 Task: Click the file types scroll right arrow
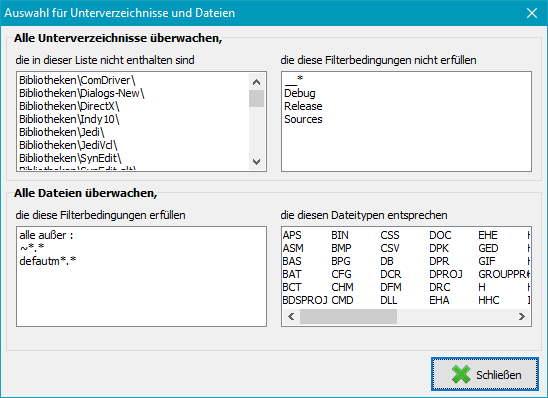point(522,317)
